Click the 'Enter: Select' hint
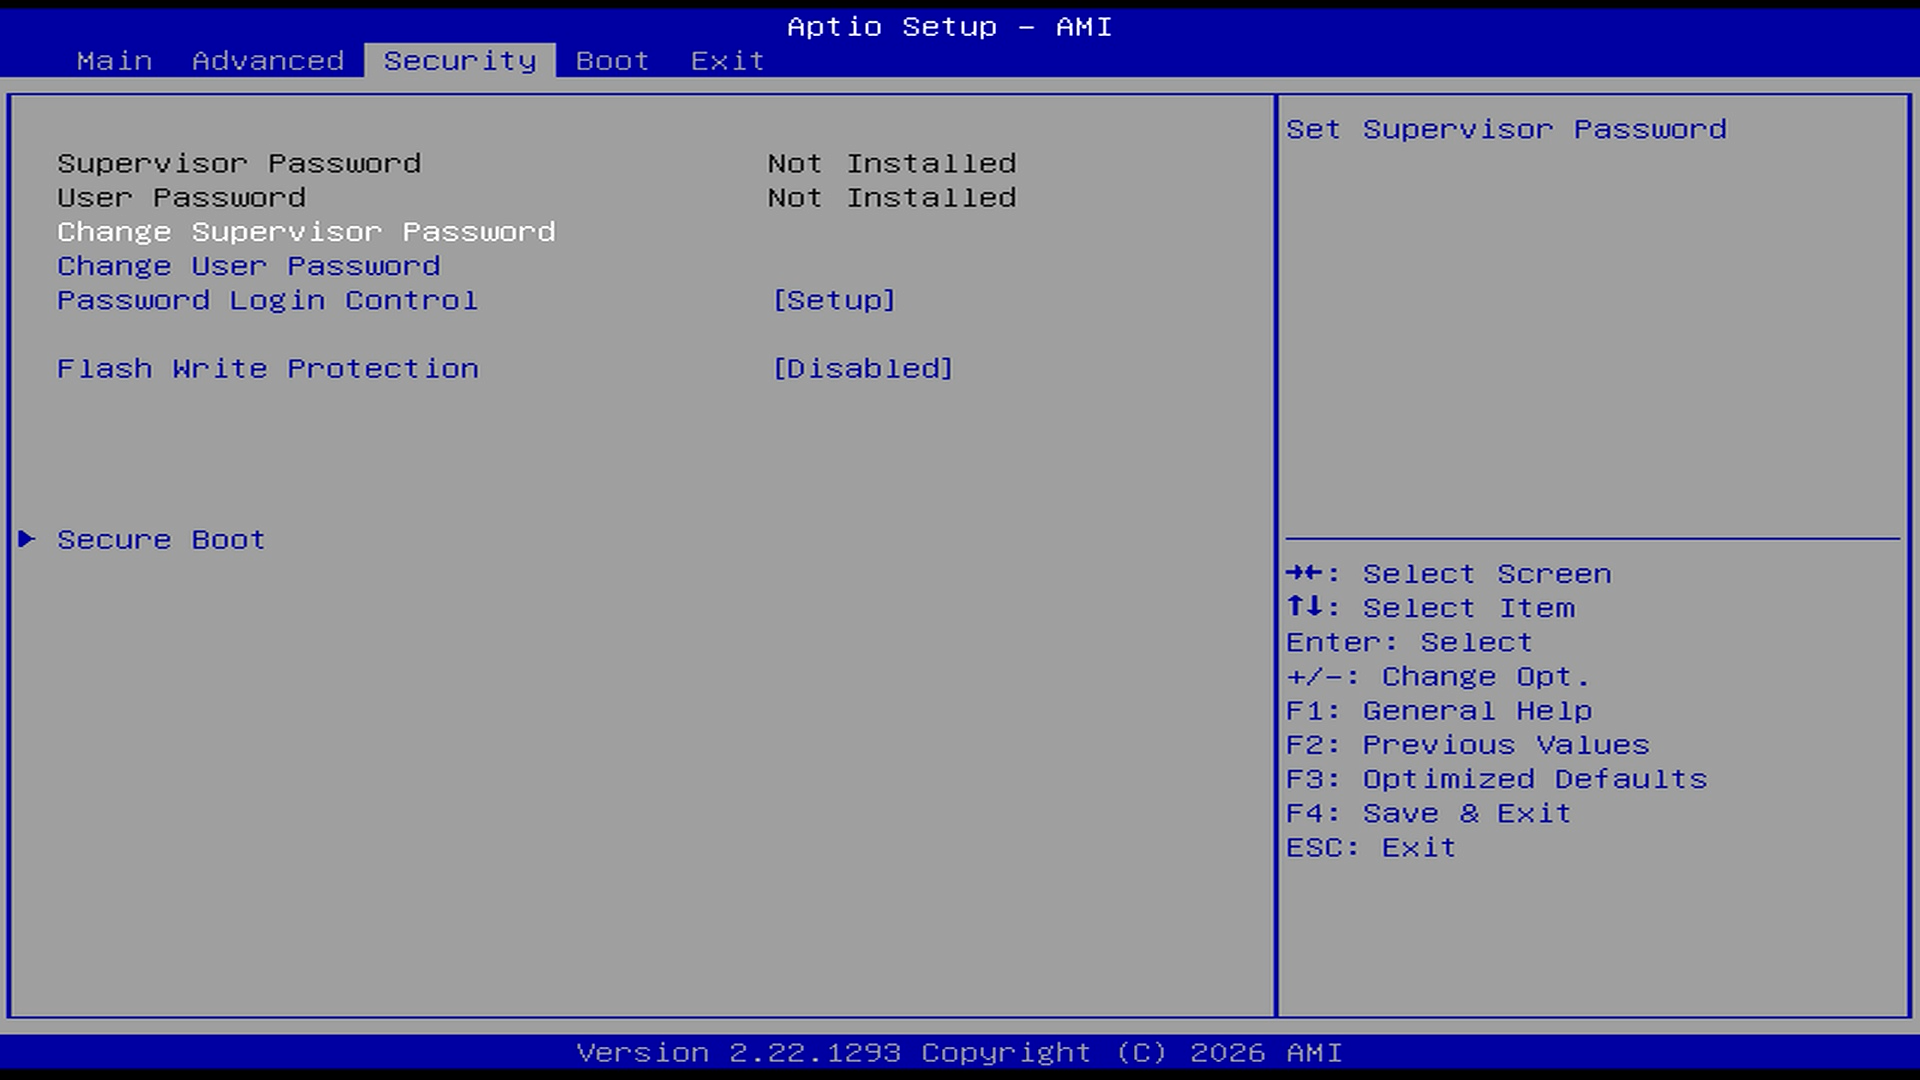This screenshot has width=1920, height=1080. click(1409, 642)
